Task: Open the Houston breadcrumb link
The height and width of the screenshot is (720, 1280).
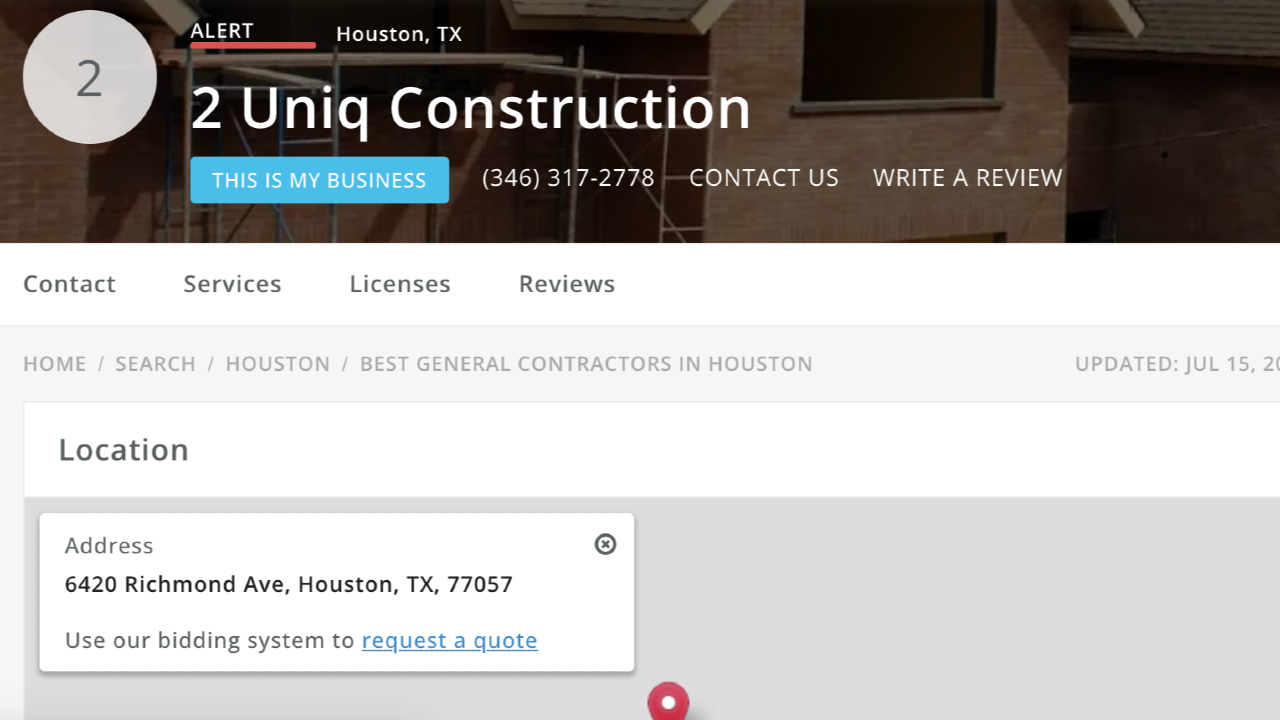Action: tap(278, 364)
